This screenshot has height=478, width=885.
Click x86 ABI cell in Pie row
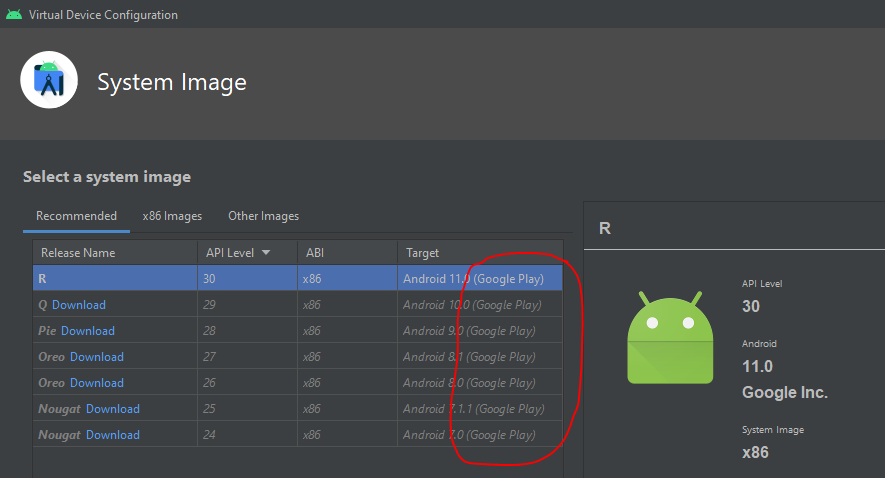tap(347, 331)
